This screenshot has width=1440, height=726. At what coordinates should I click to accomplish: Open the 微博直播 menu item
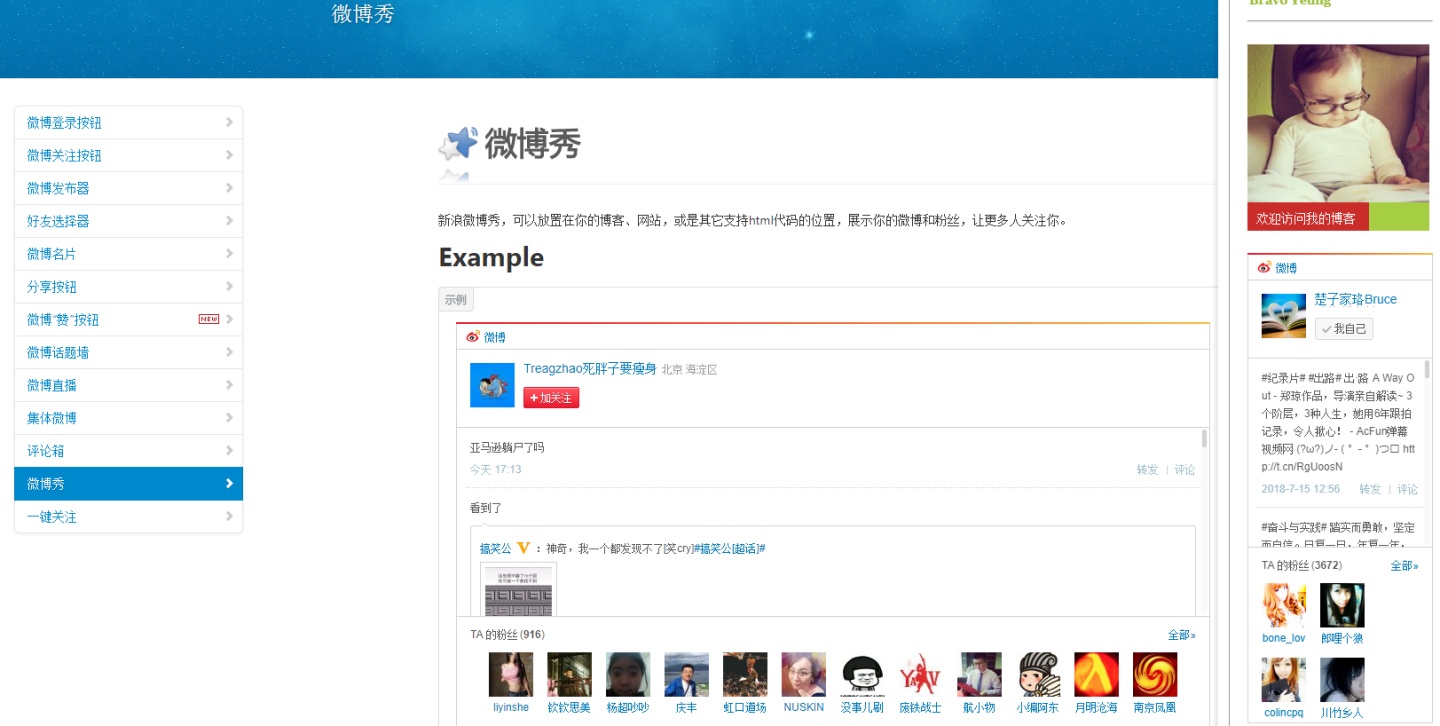(128, 385)
